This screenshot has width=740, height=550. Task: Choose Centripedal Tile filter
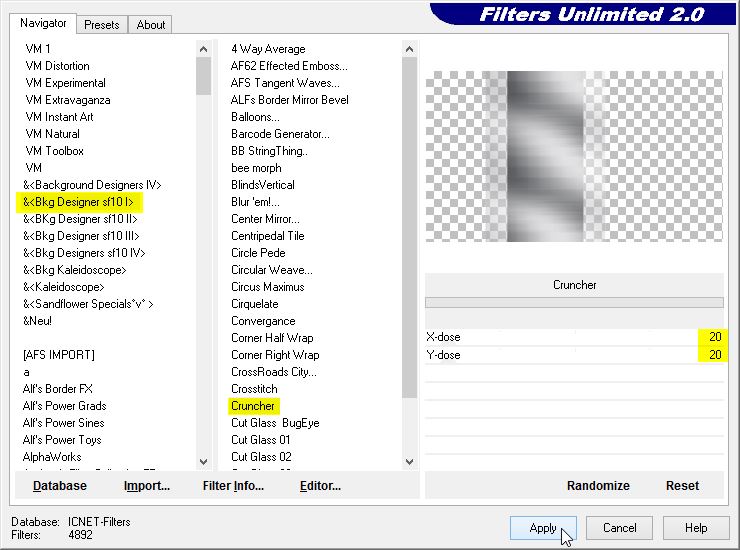click(268, 236)
